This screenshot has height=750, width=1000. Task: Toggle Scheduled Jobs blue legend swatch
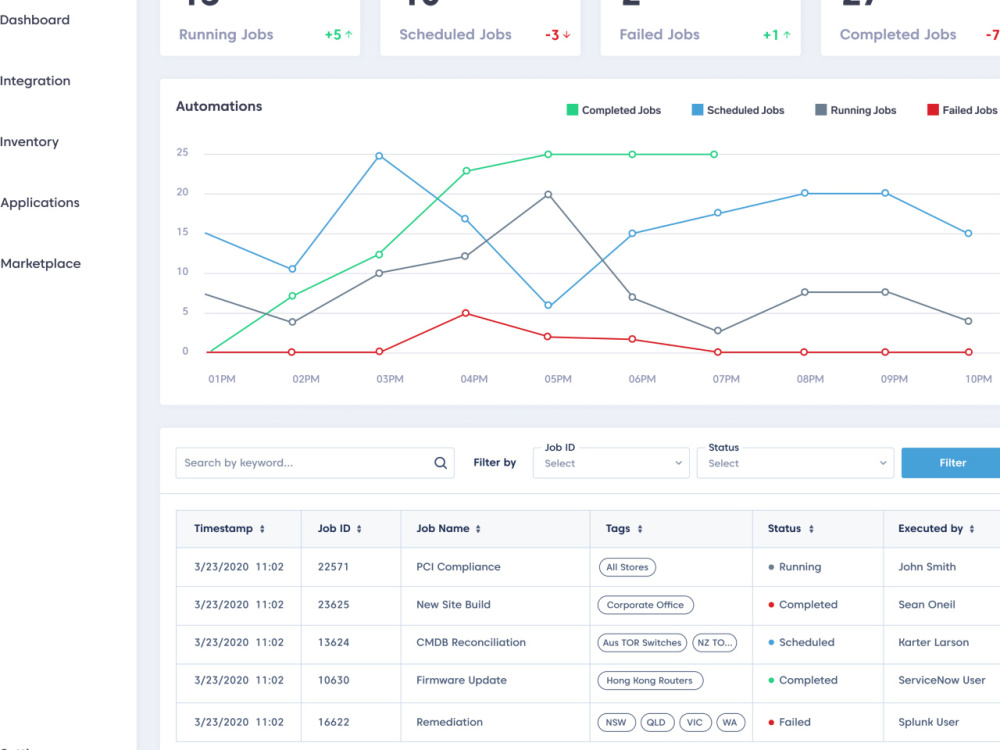(x=697, y=110)
